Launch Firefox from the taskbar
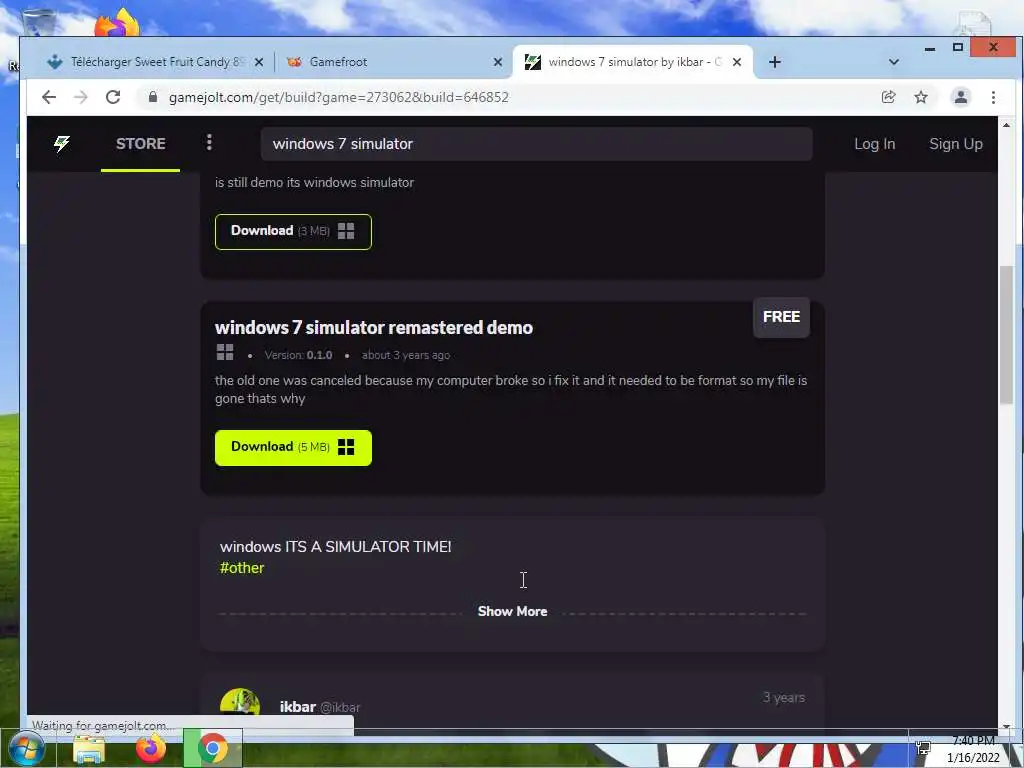The height and width of the screenshot is (768, 1024). 150,748
